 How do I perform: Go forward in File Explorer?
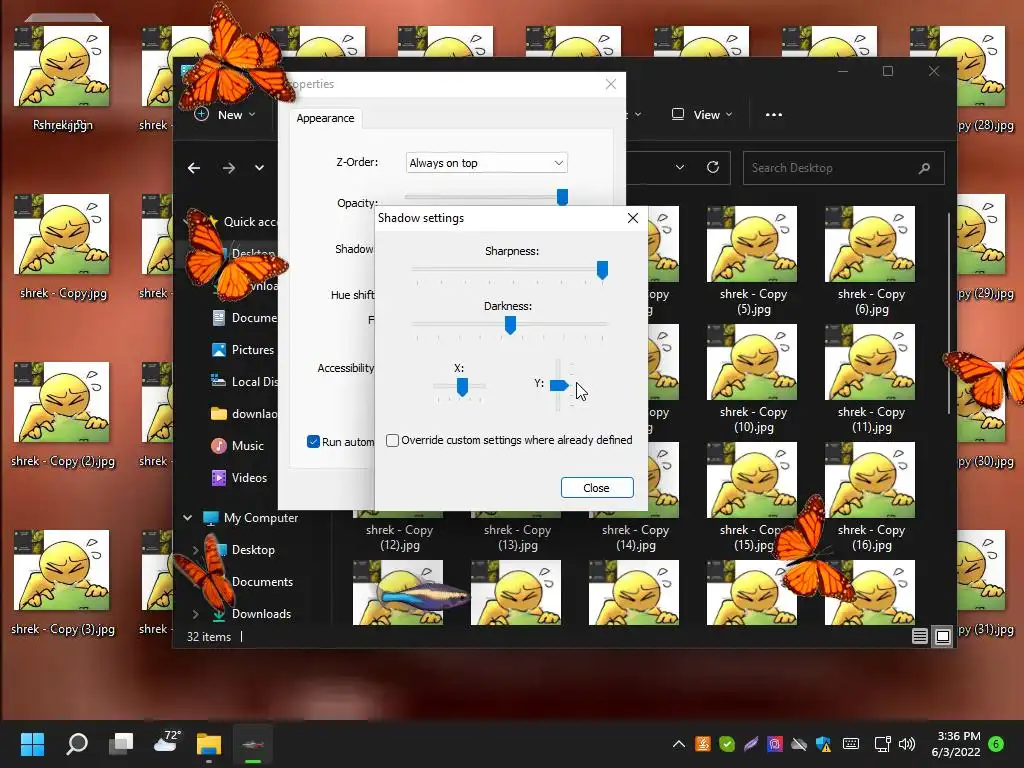(x=229, y=168)
